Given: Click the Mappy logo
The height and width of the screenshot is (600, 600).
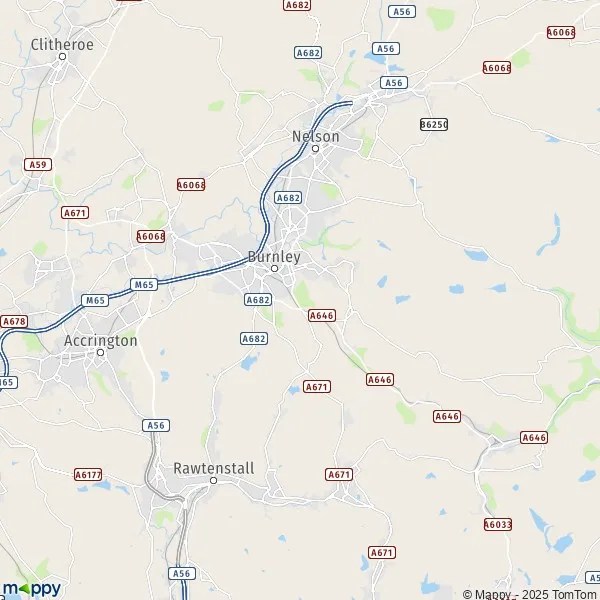Looking at the screenshot, I should [x=32, y=589].
